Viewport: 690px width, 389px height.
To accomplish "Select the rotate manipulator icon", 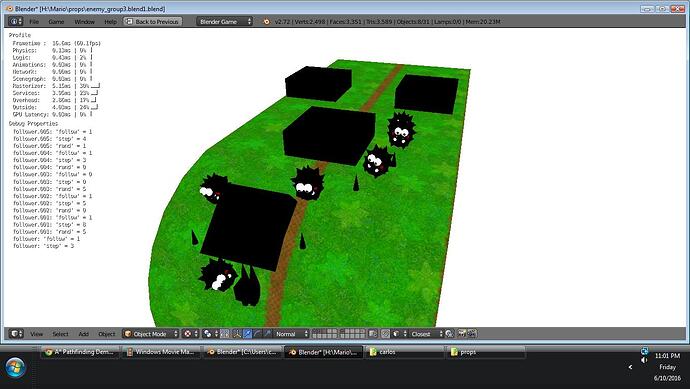I will click(257, 334).
